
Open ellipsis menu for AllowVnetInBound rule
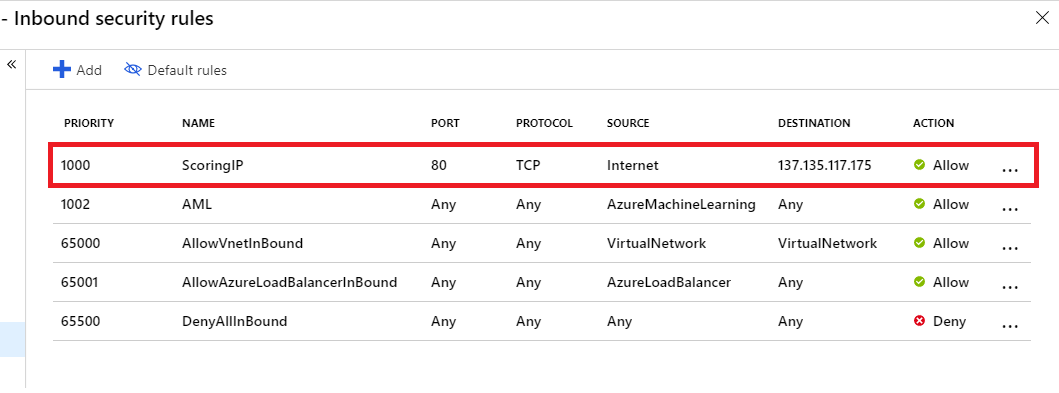1010,248
